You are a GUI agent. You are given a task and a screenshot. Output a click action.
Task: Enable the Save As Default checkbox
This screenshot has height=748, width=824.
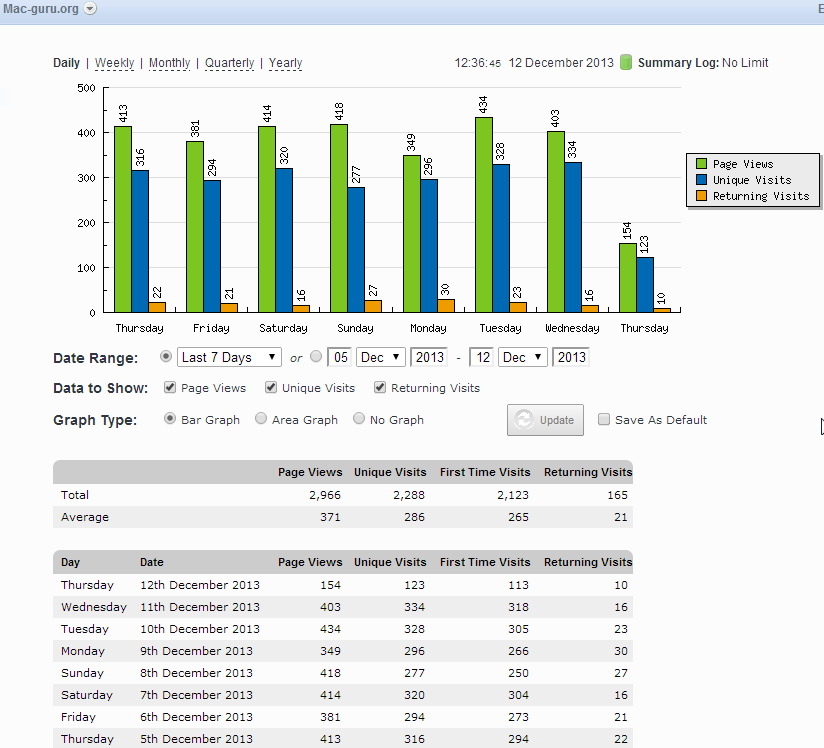point(604,419)
